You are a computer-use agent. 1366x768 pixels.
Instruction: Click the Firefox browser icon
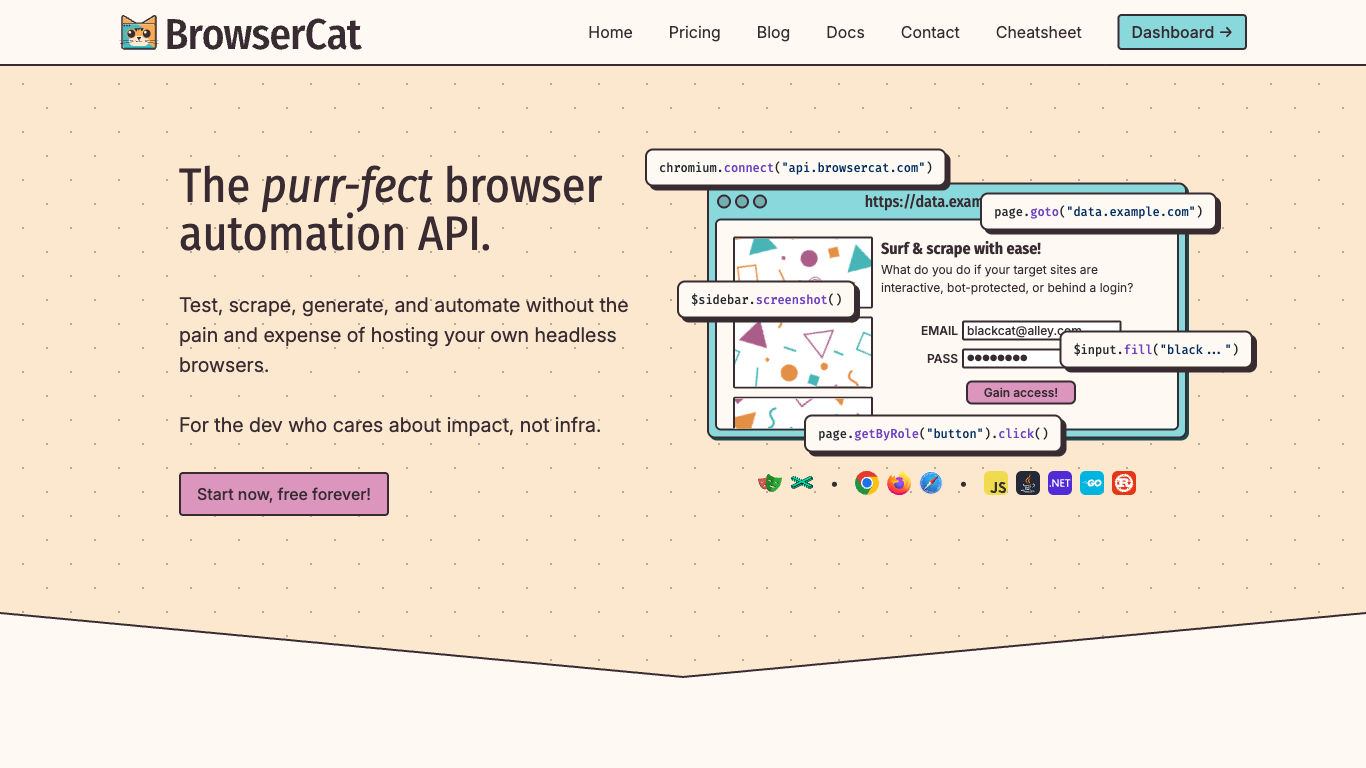[899, 484]
